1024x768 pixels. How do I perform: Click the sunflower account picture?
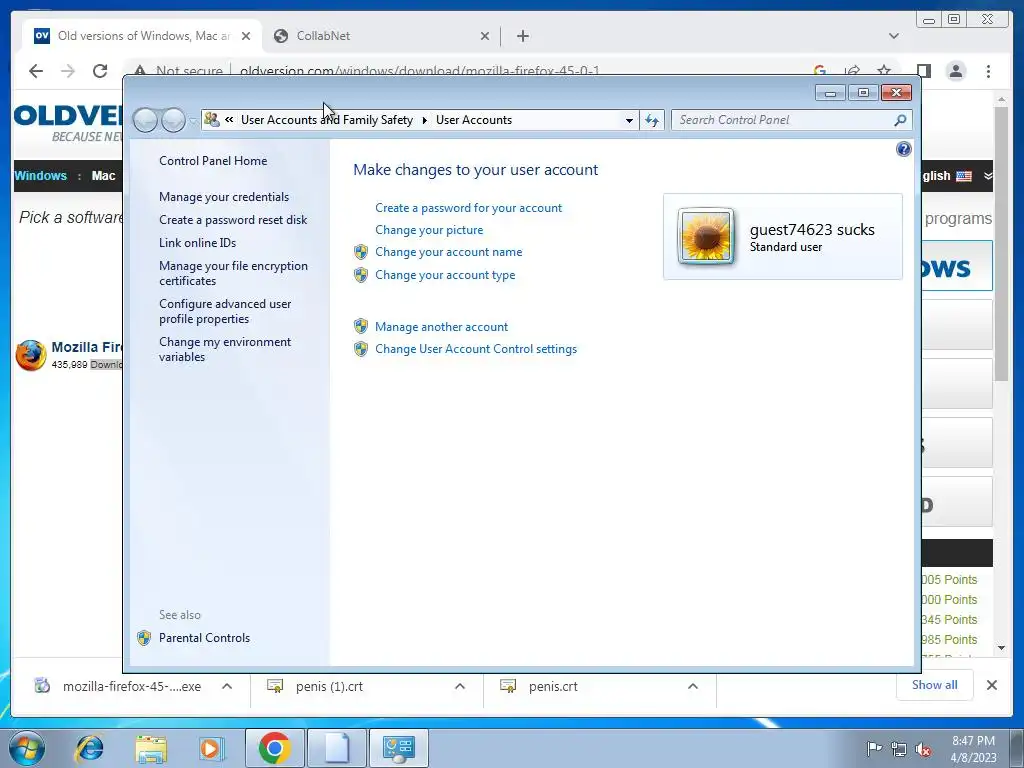pyautogui.click(x=705, y=236)
